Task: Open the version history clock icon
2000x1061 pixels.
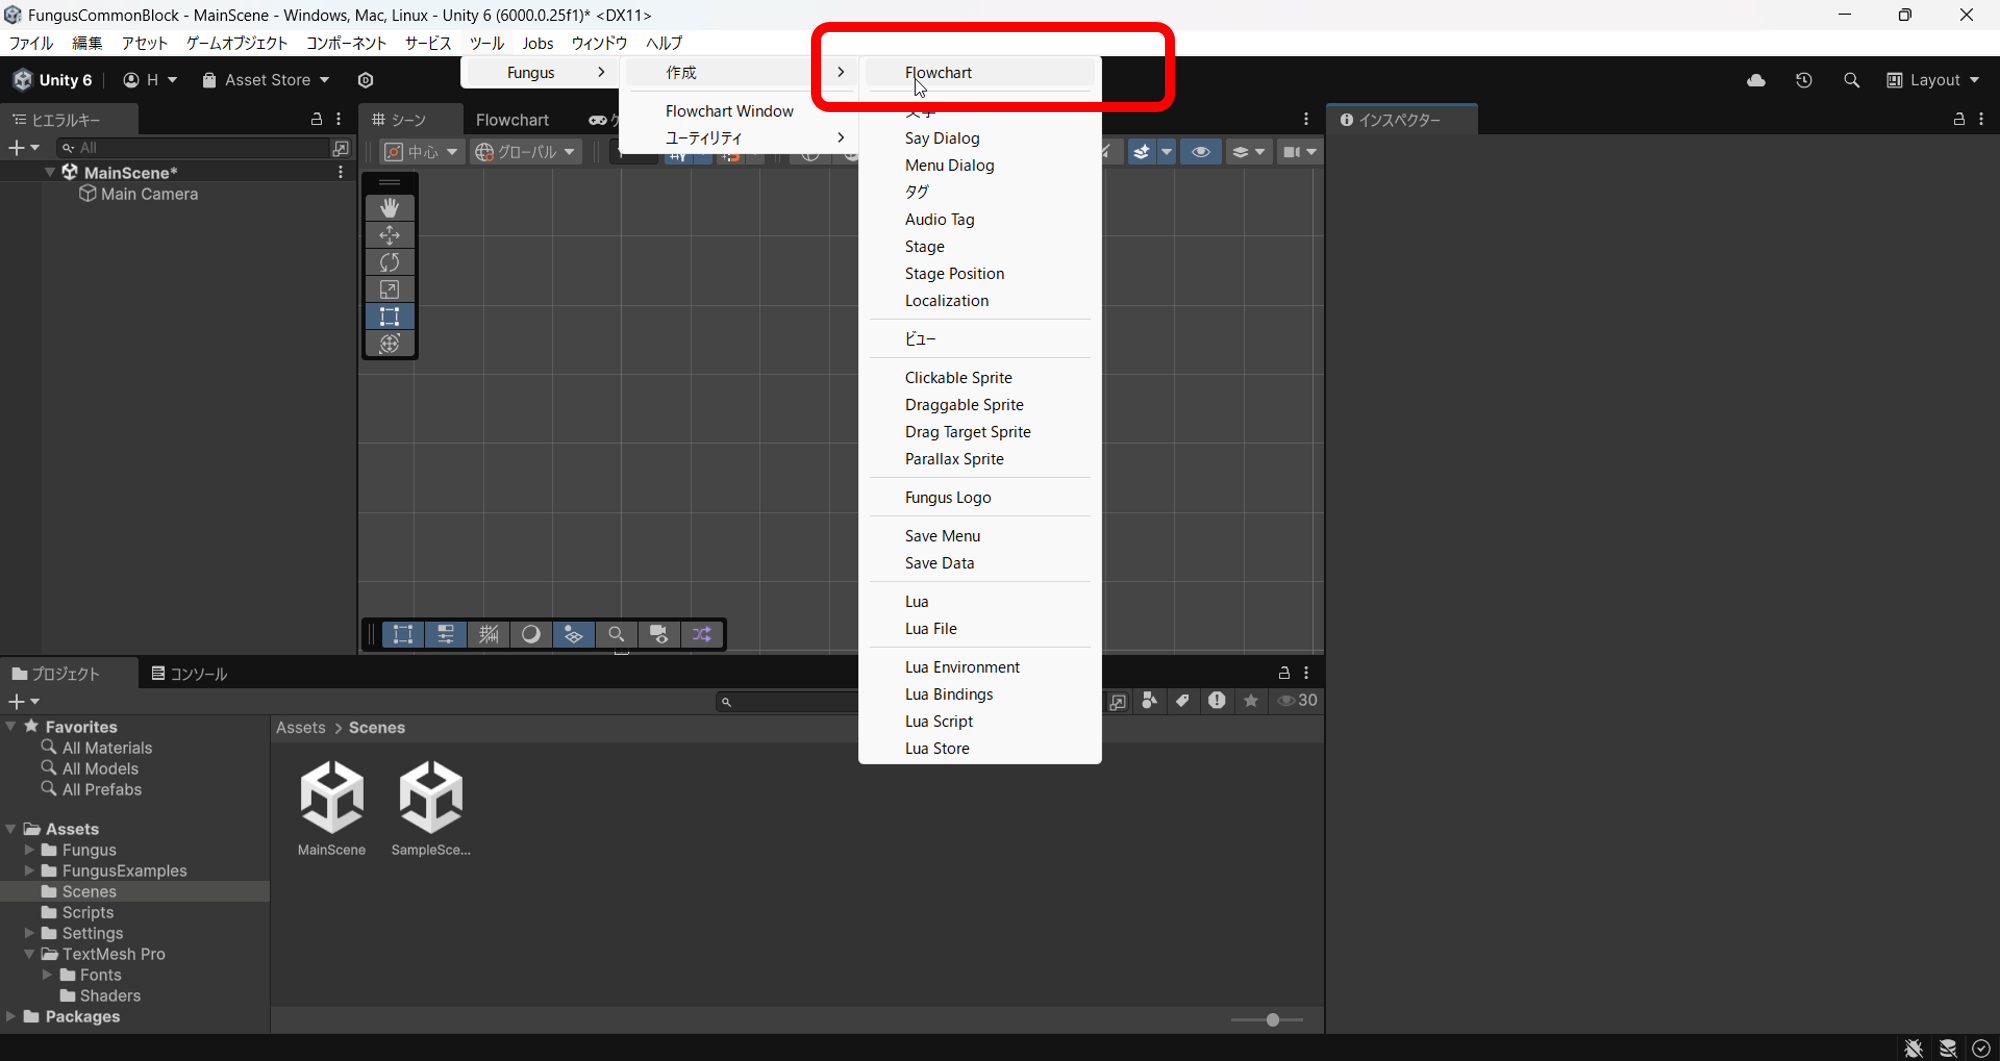Action: click(1804, 80)
